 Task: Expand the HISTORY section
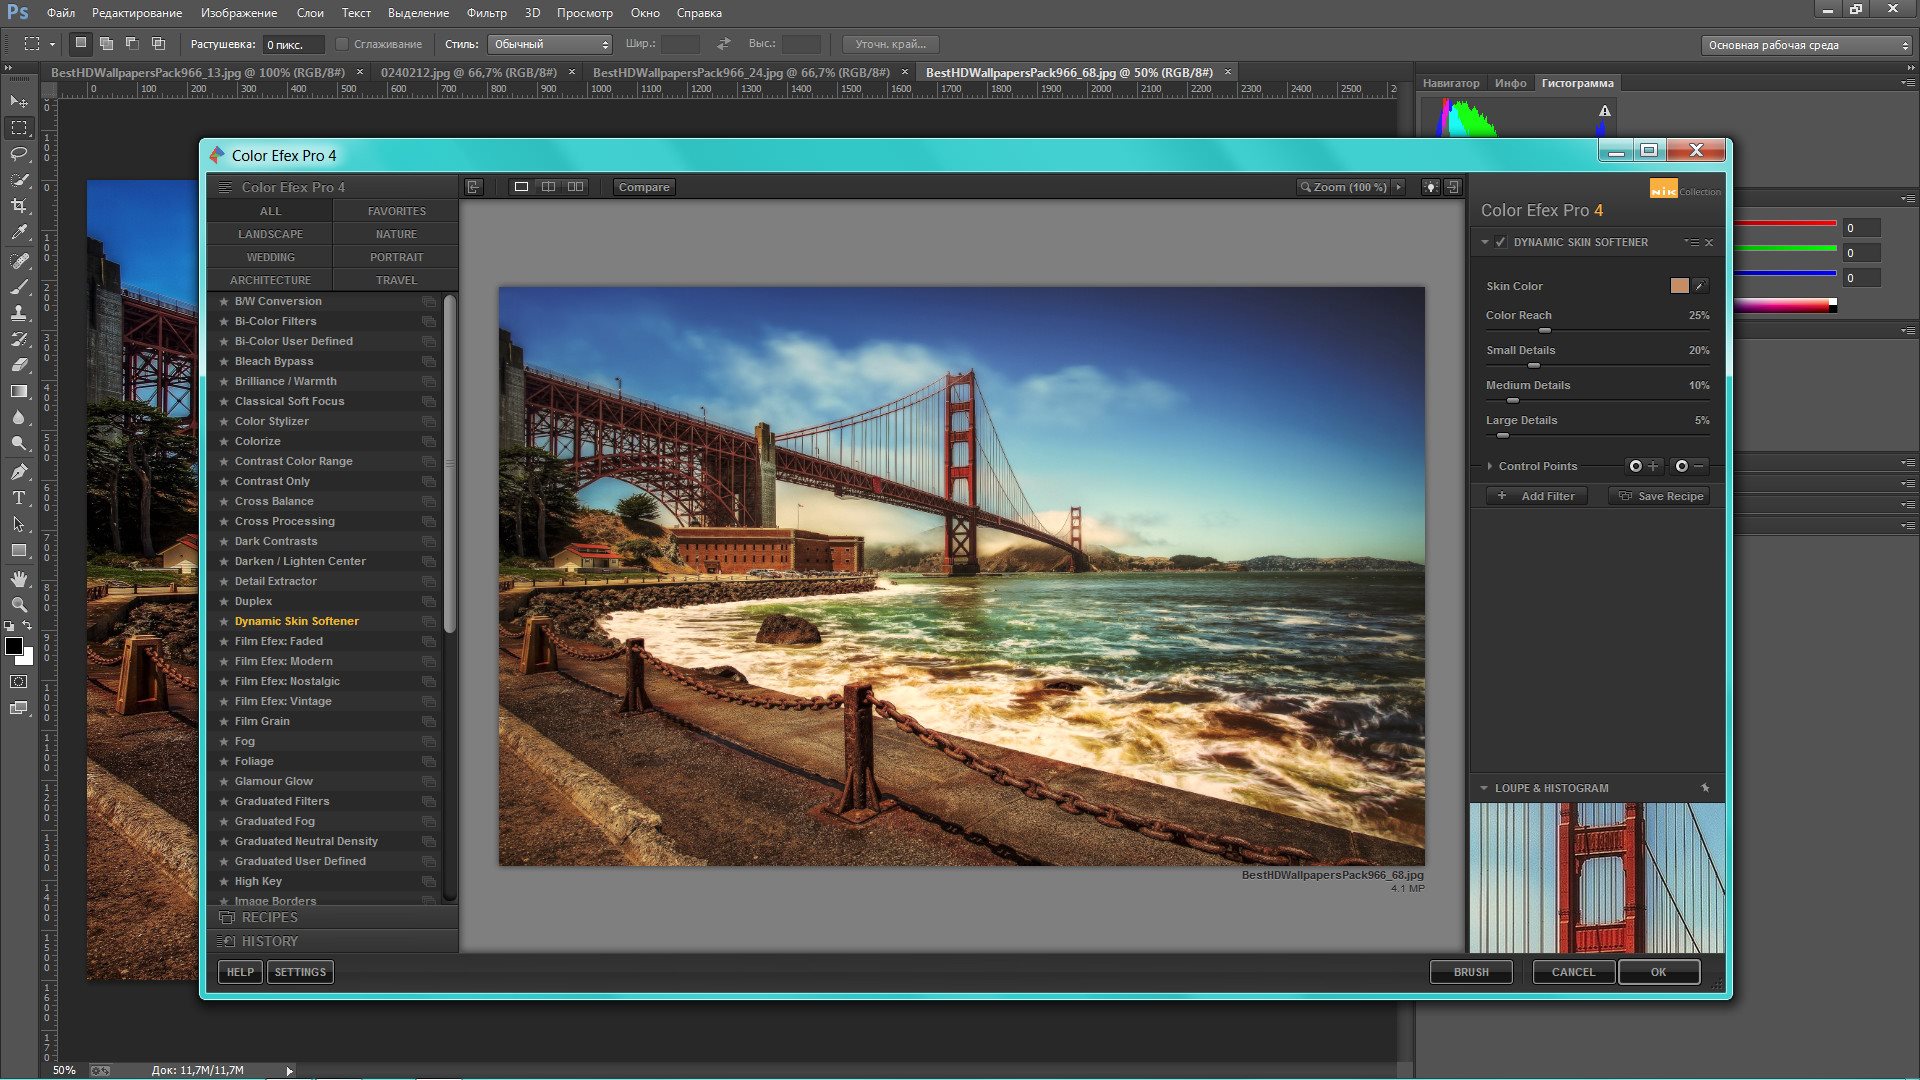point(268,942)
